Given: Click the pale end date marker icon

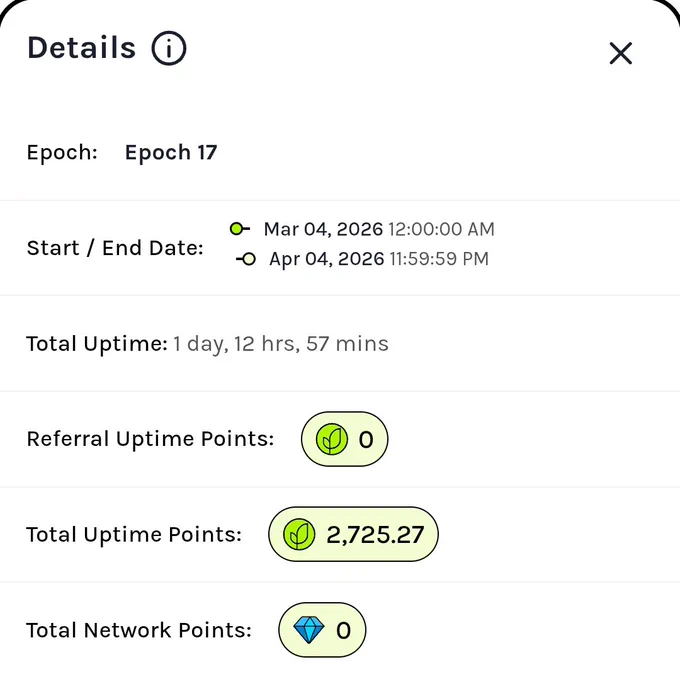Looking at the screenshot, I should (x=246, y=259).
